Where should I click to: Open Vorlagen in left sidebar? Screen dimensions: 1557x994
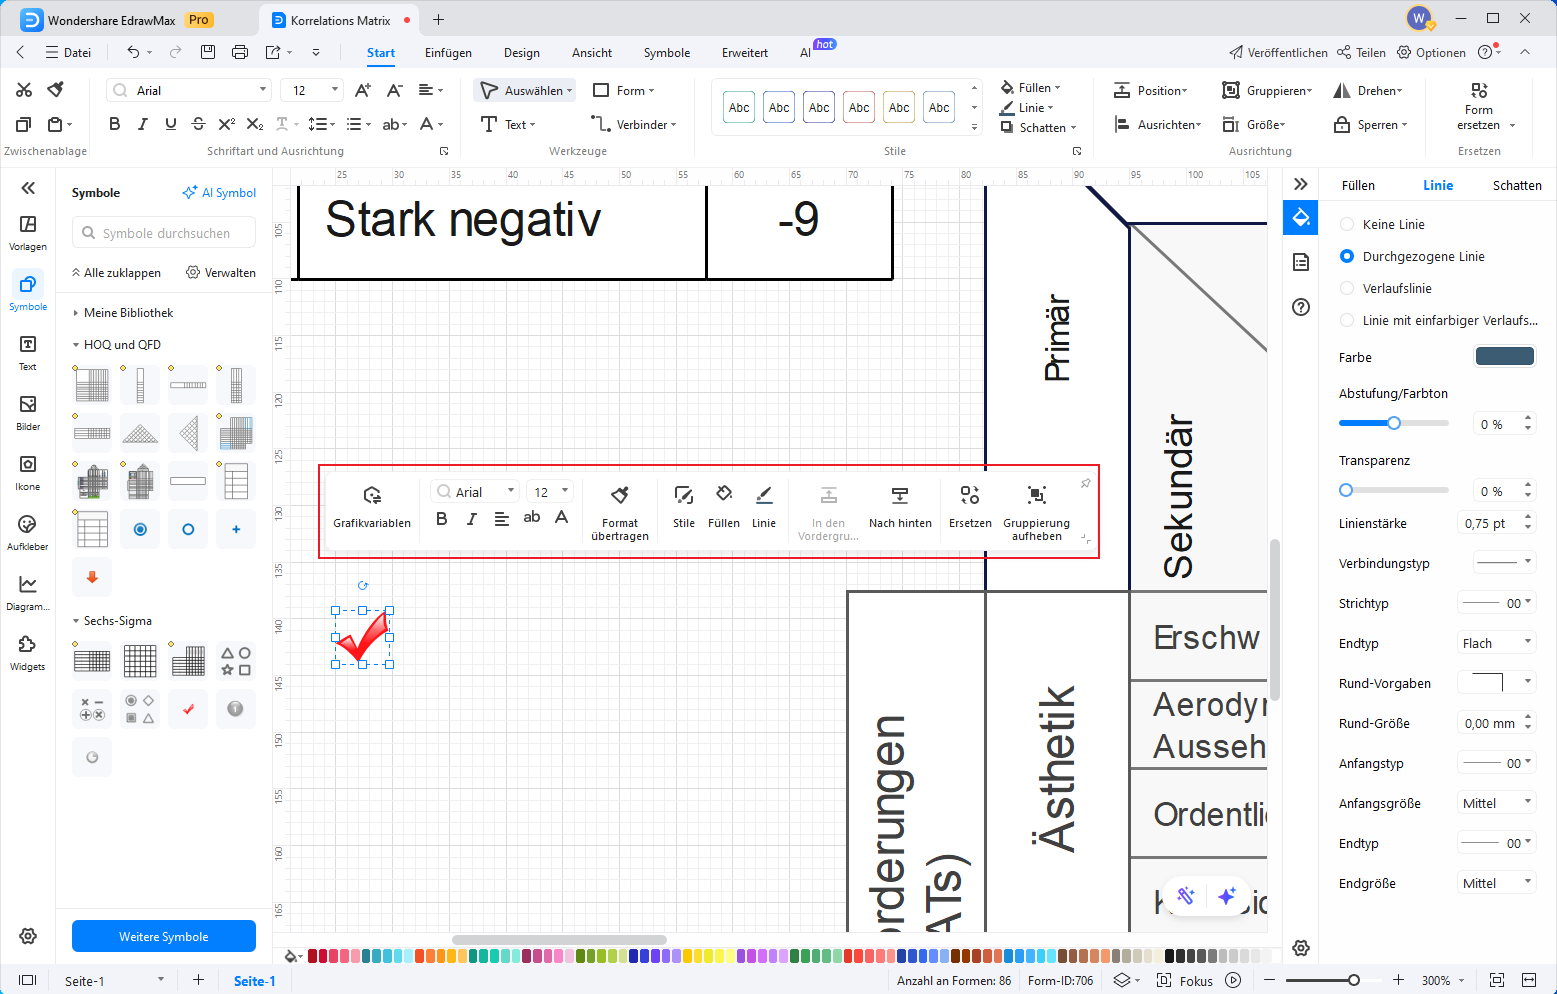click(x=28, y=233)
